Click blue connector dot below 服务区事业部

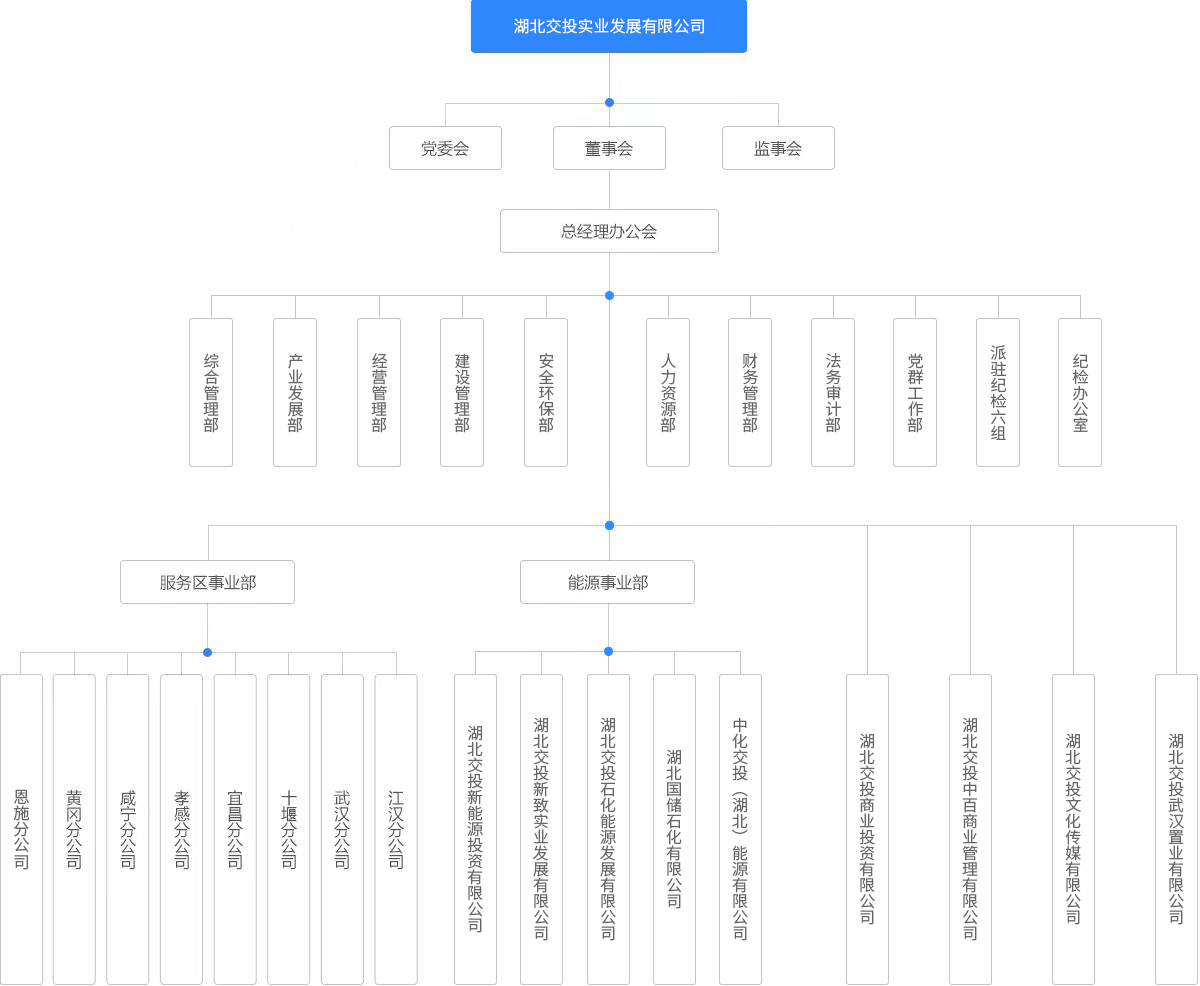[x=208, y=652]
